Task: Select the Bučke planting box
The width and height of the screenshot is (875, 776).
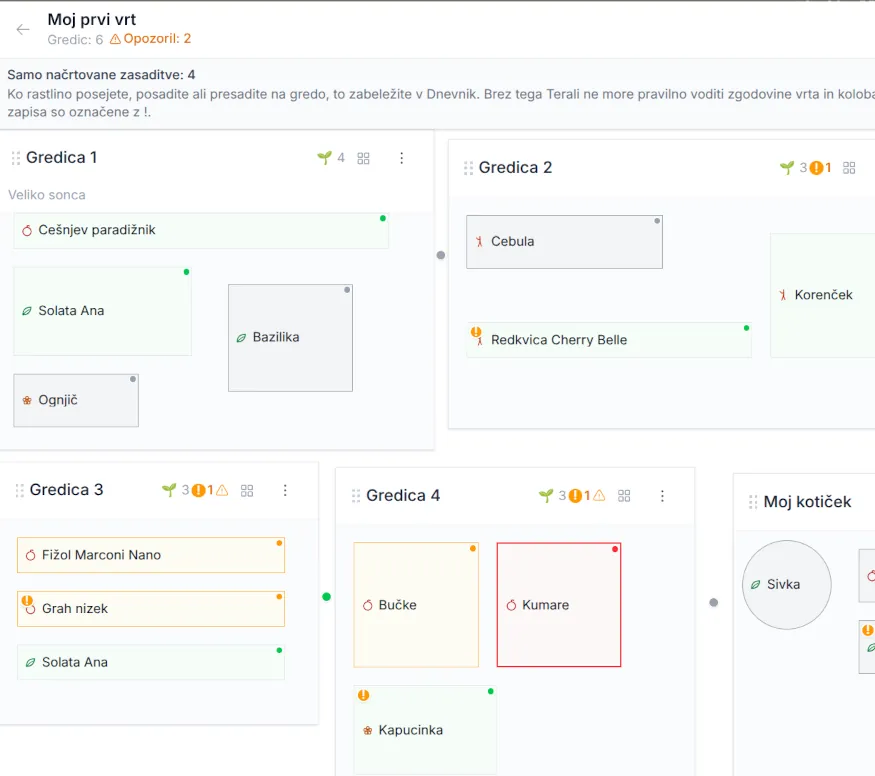Action: click(x=416, y=605)
